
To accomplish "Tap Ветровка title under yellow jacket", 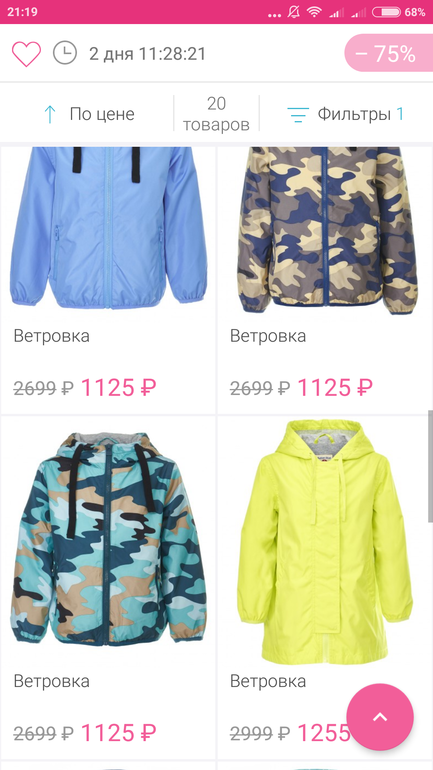I will [x=268, y=681].
